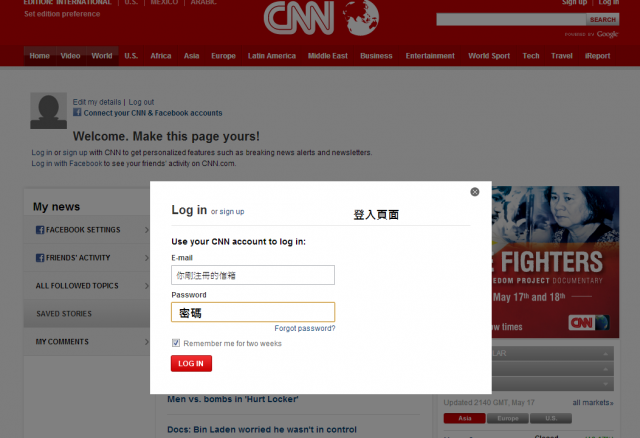Open All Followed Topics item
The width and height of the screenshot is (640, 438).
click(87, 286)
